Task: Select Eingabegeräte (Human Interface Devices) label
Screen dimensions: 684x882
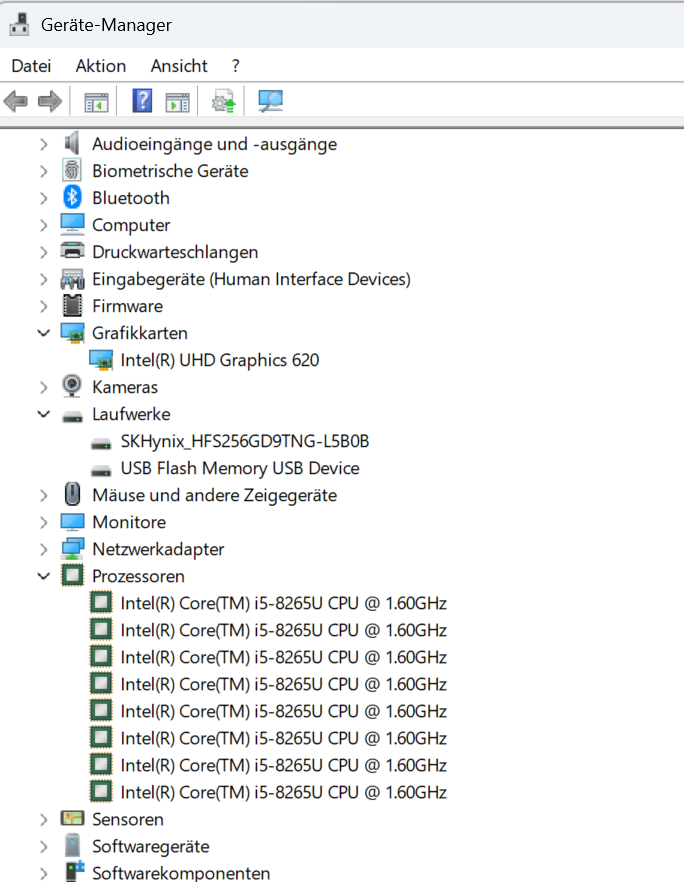Action: (251, 279)
